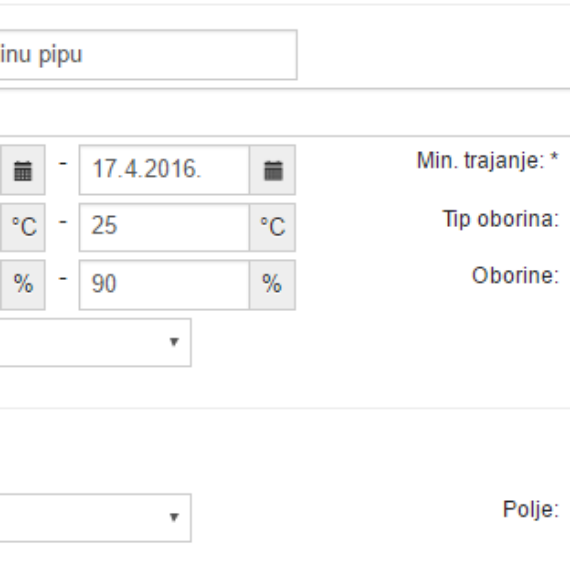570x570 pixels.
Task: Expand the dropdown below the humidity row
Action: tap(95, 342)
